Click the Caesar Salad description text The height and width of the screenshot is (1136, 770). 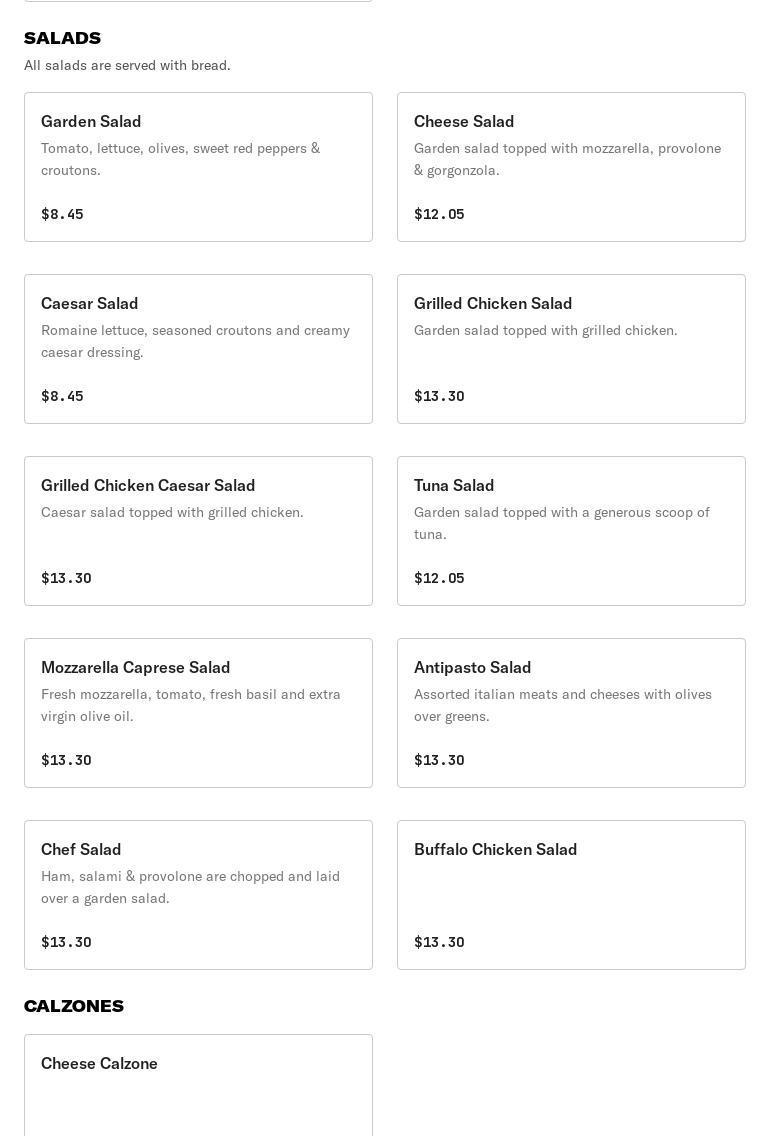click(195, 341)
